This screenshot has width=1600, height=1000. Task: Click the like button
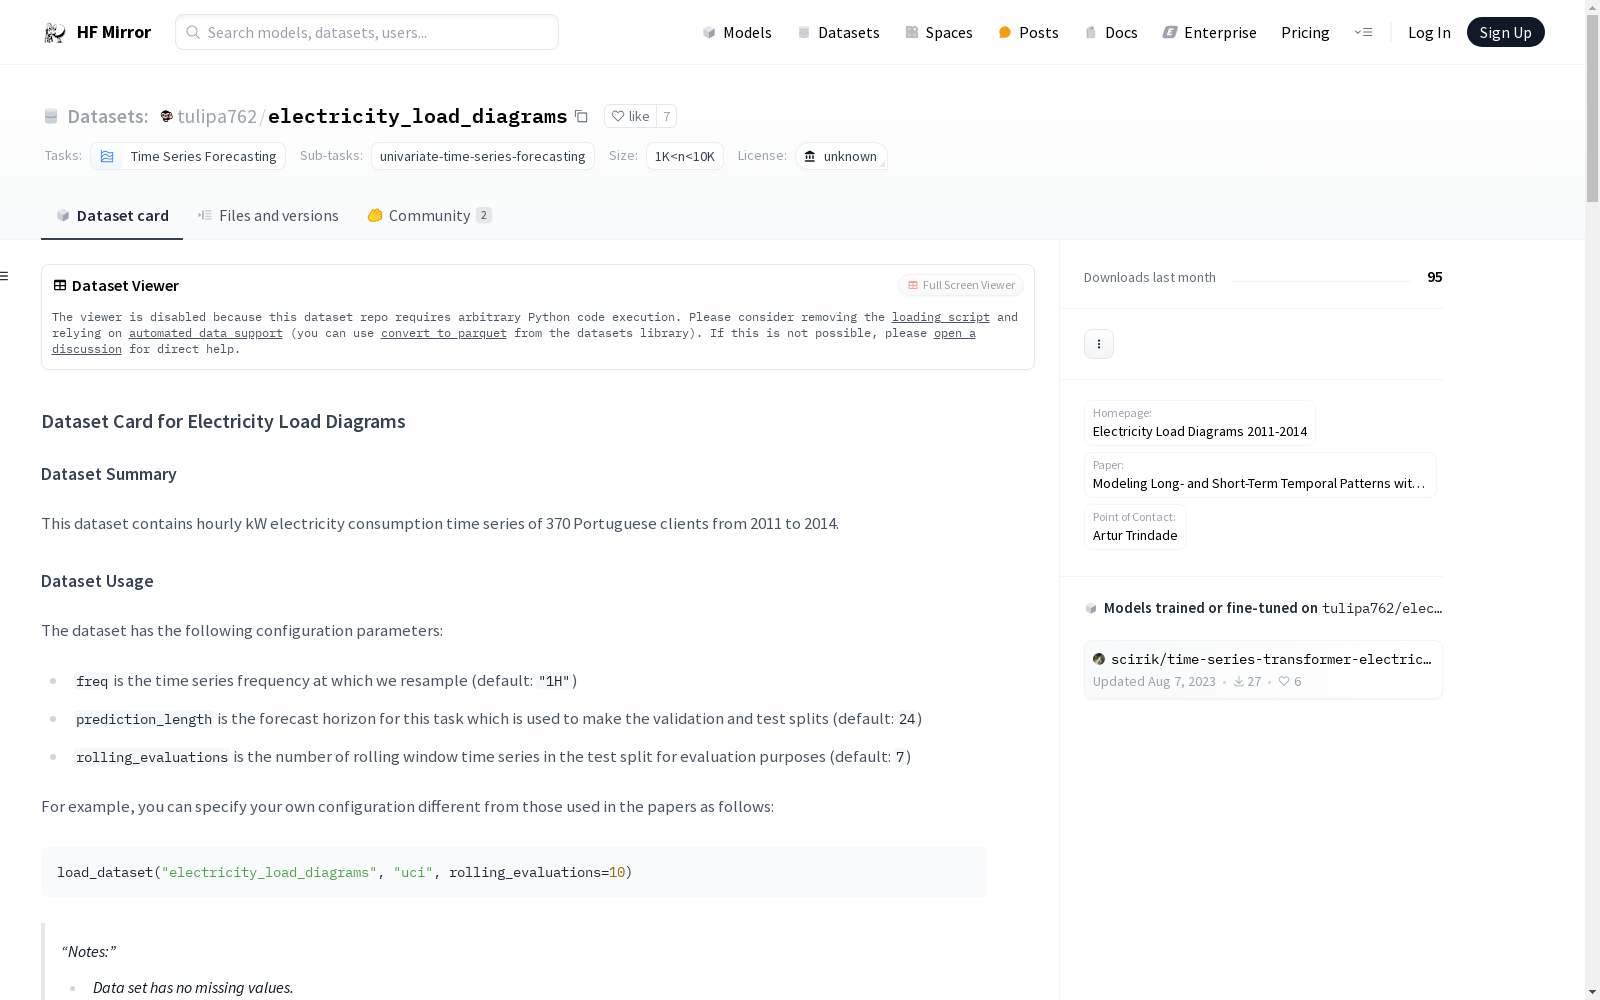click(630, 116)
